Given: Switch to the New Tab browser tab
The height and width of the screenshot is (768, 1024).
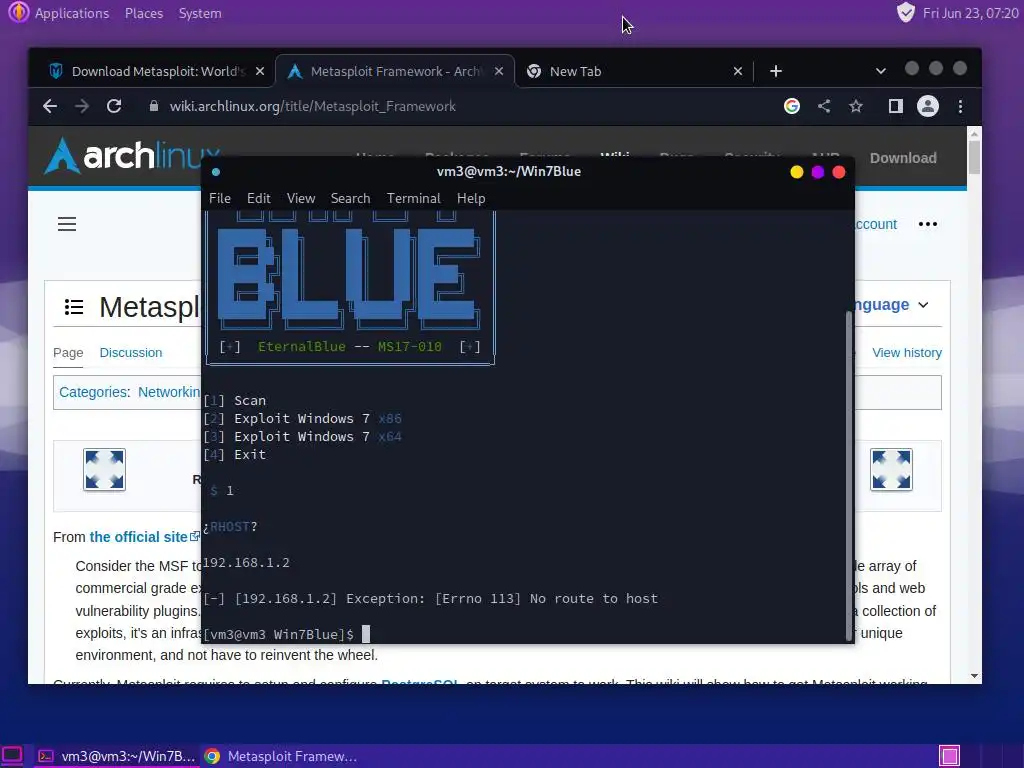Looking at the screenshot, I should (633, 71).
